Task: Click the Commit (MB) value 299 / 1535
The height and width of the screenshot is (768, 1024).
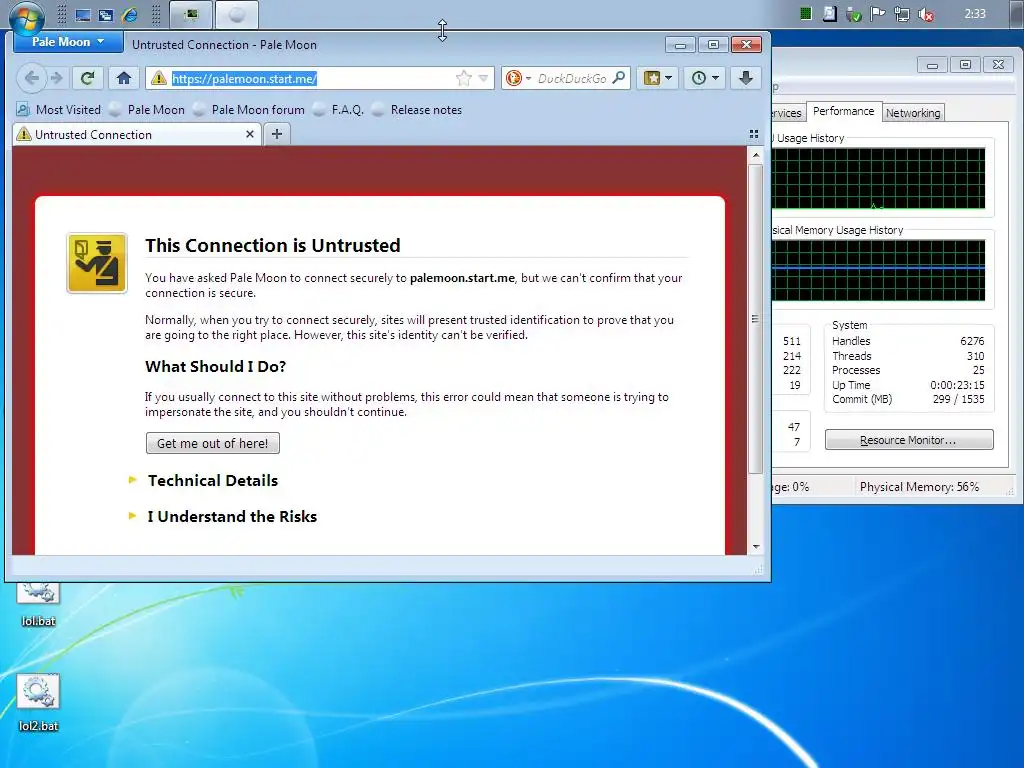Action: pos(958,399)
